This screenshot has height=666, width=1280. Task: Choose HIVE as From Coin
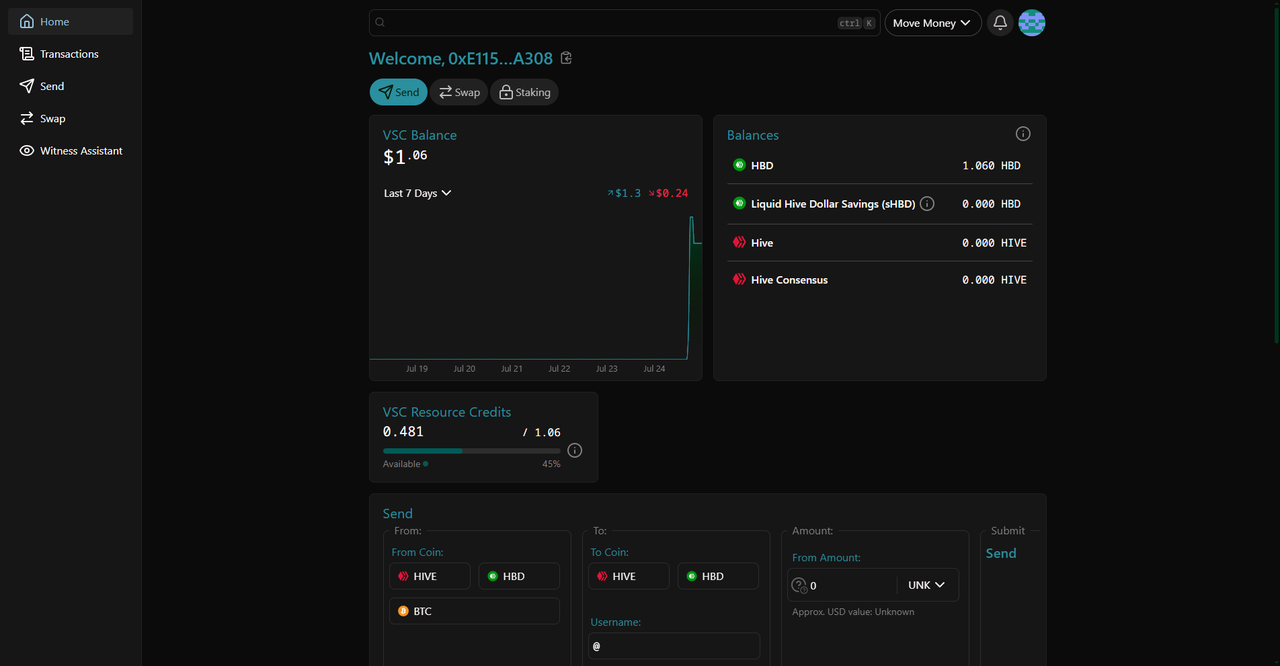[430, 576]
